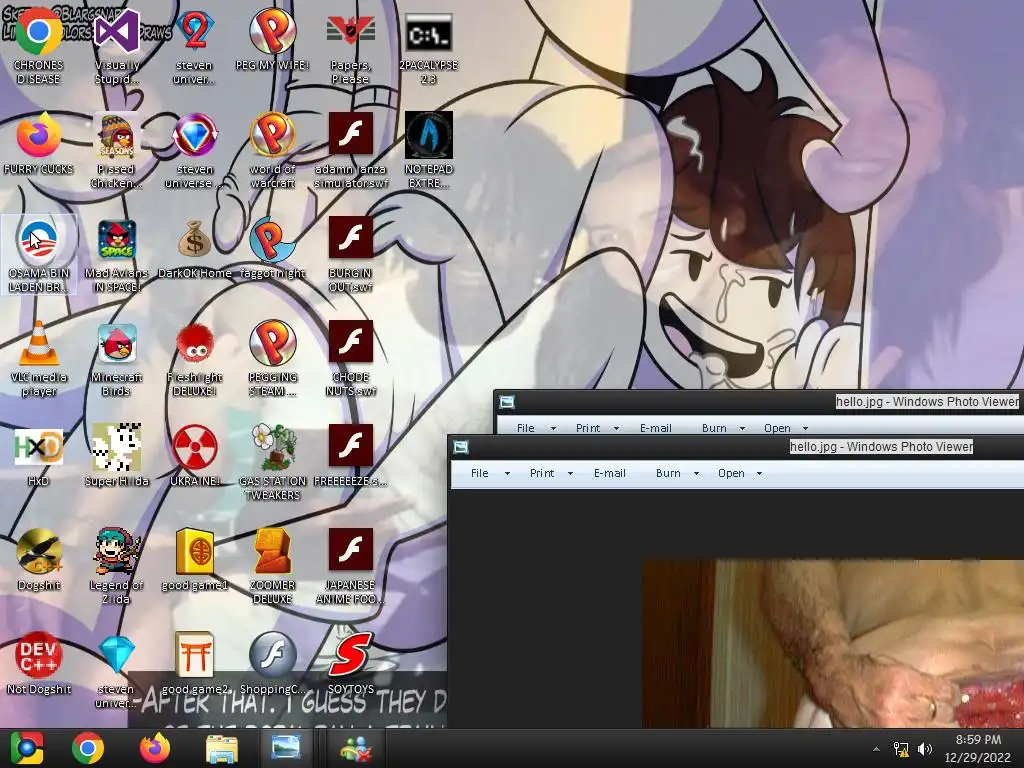
Task: Show hidden system tray icons
Action: pos(876,749)
